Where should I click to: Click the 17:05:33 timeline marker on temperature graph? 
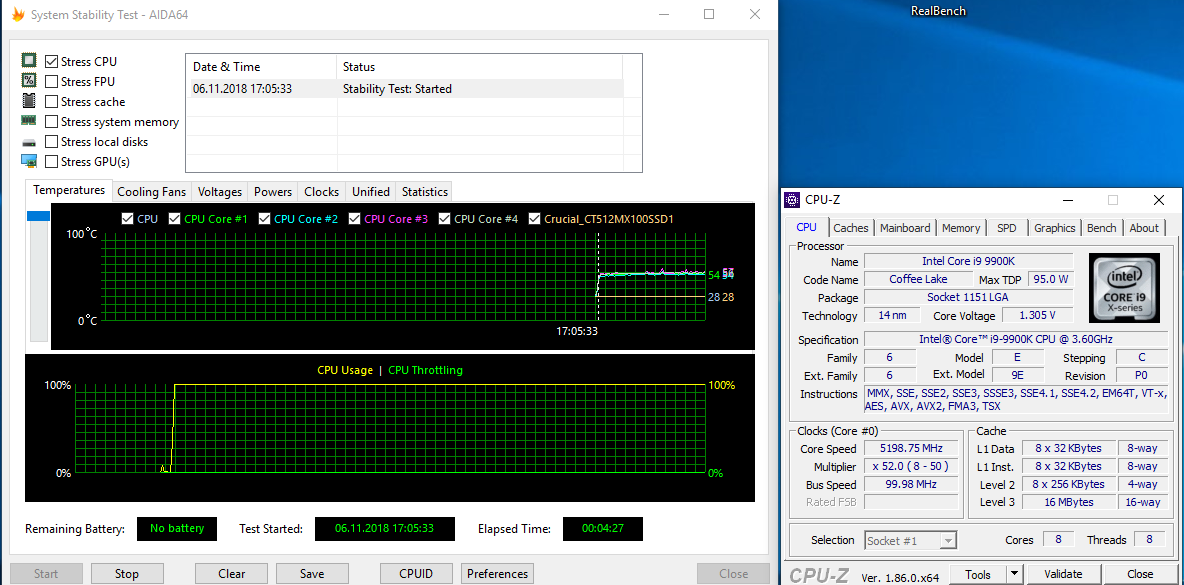click(577, 331)
